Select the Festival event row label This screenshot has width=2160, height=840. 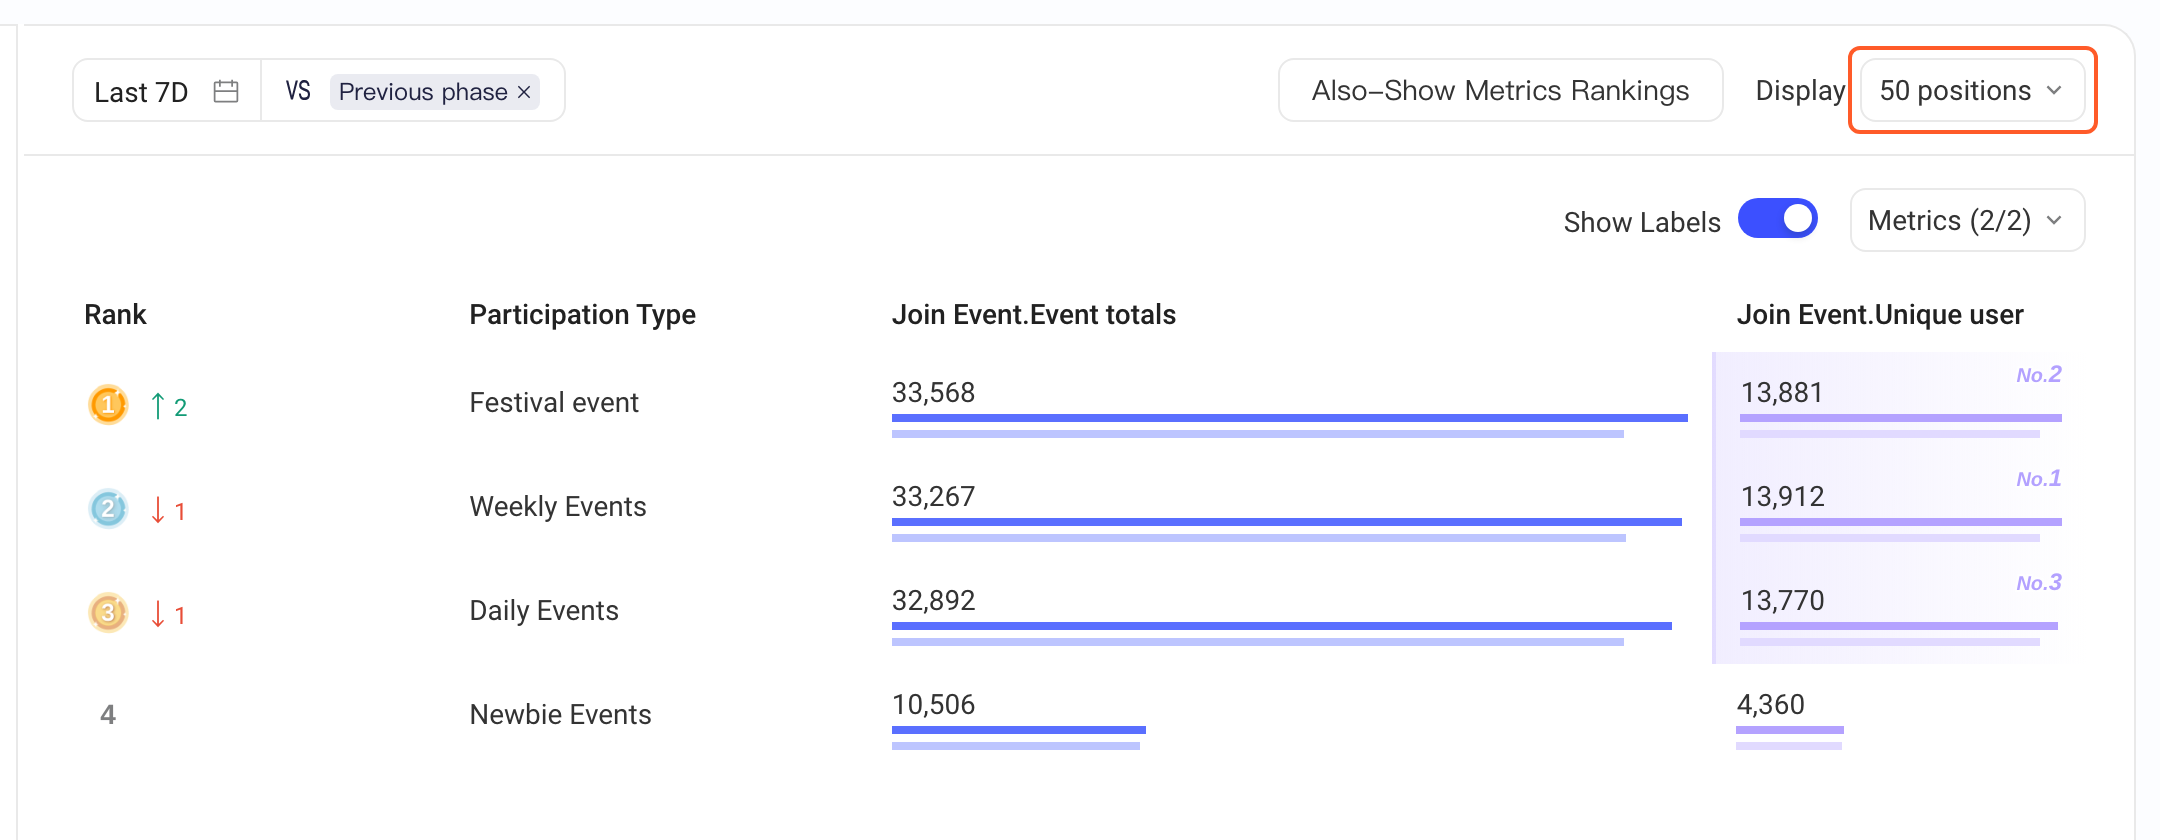[554, 402]
